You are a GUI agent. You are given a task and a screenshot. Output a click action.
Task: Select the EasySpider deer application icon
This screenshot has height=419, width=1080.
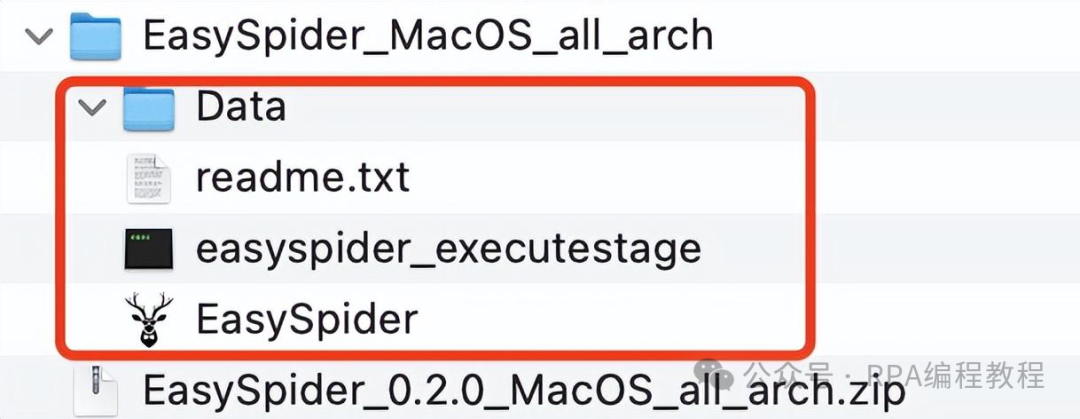pyautogui.click(x=149, y=320)
